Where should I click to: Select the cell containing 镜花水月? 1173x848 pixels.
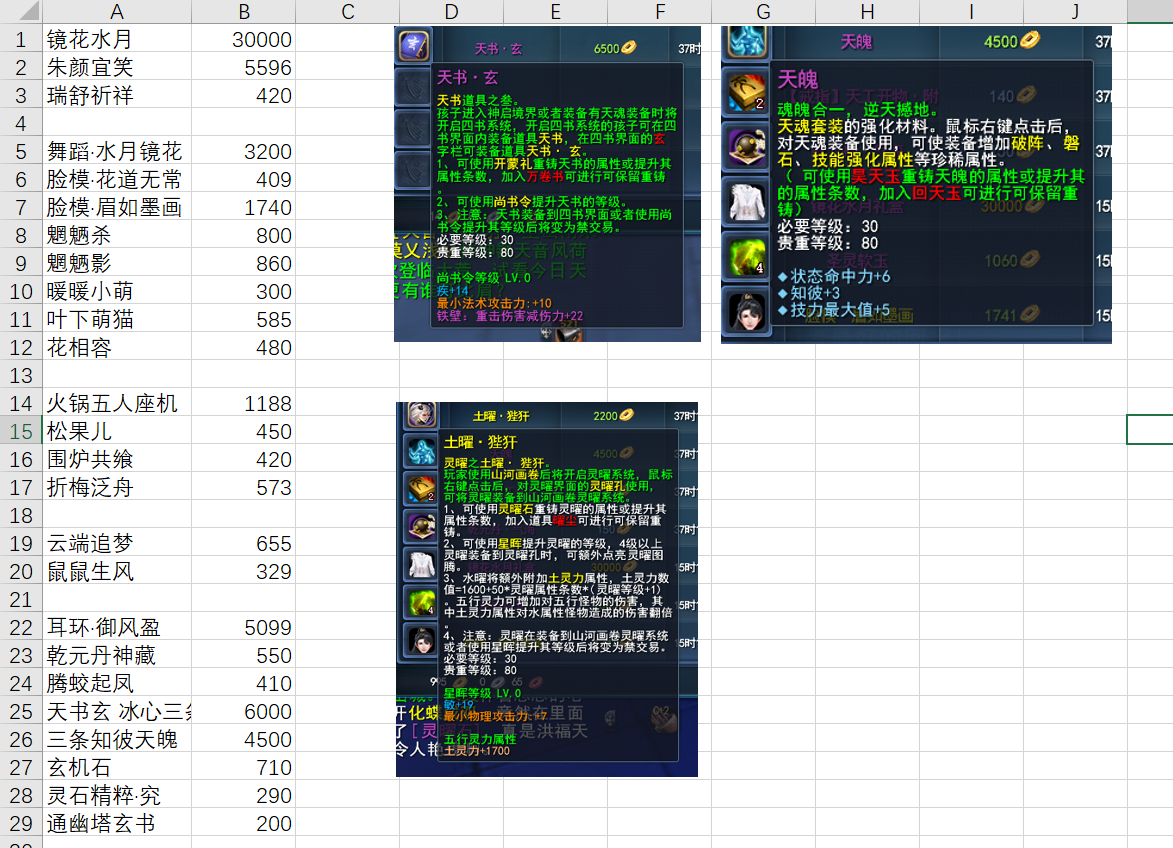pos(117,40)
